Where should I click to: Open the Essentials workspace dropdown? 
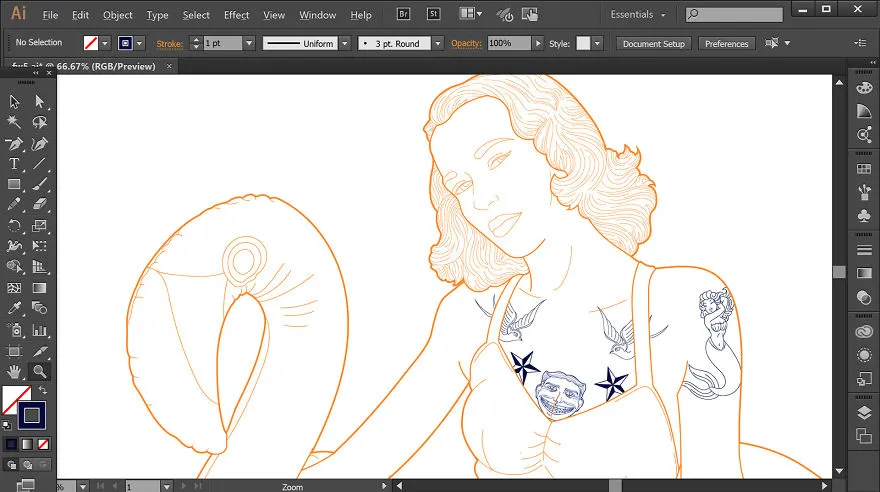click(638, 15)
